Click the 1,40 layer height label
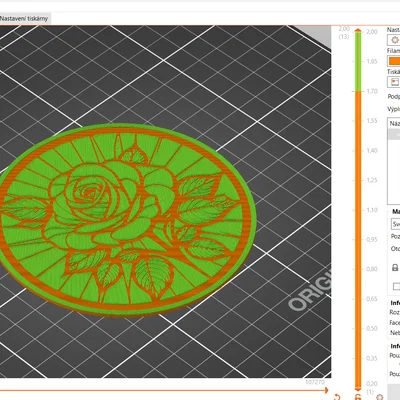Screen dimensions: 400x400 tap(372, 151)
